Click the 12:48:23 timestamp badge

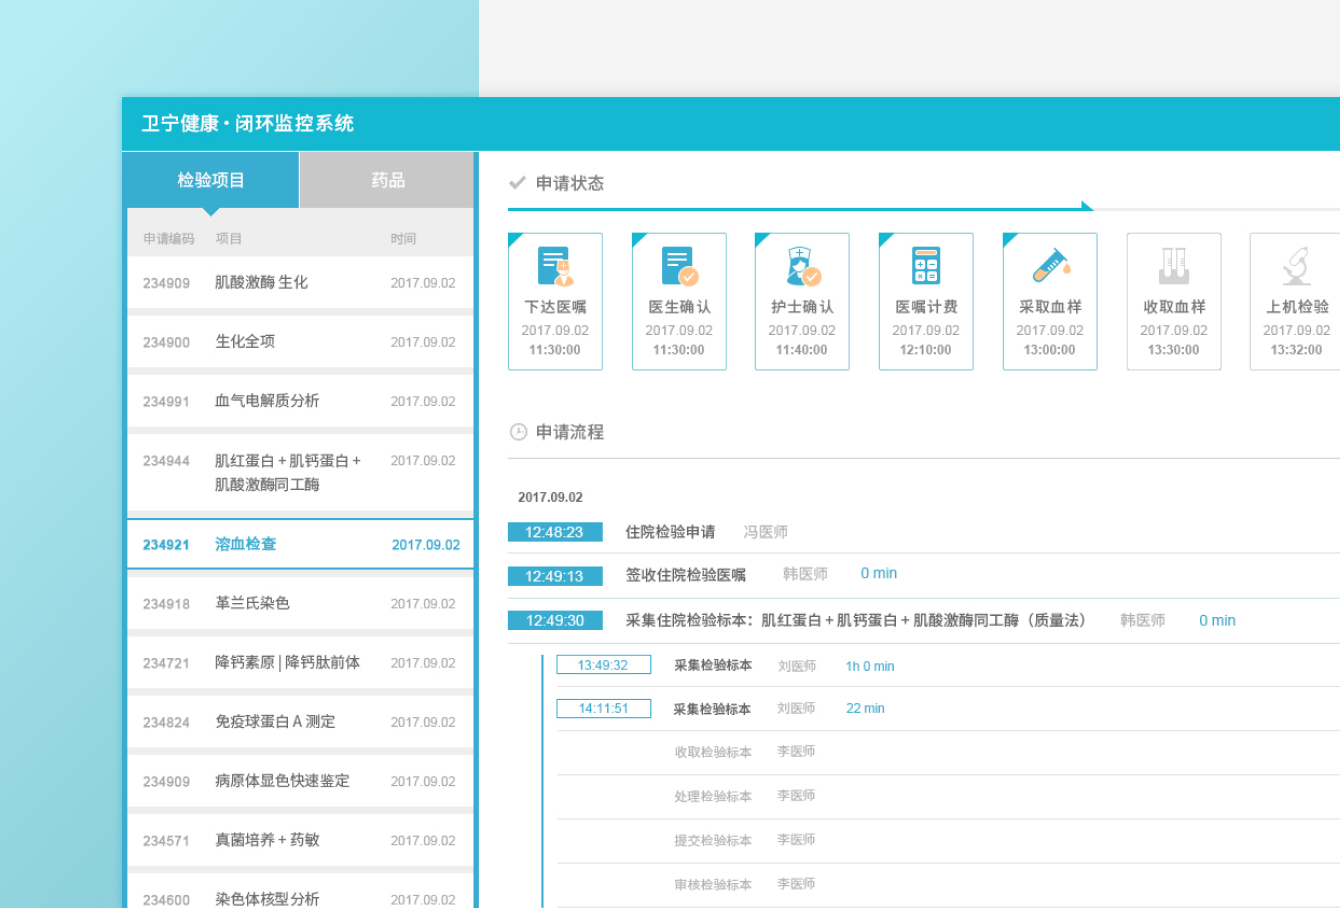(556, 532)
